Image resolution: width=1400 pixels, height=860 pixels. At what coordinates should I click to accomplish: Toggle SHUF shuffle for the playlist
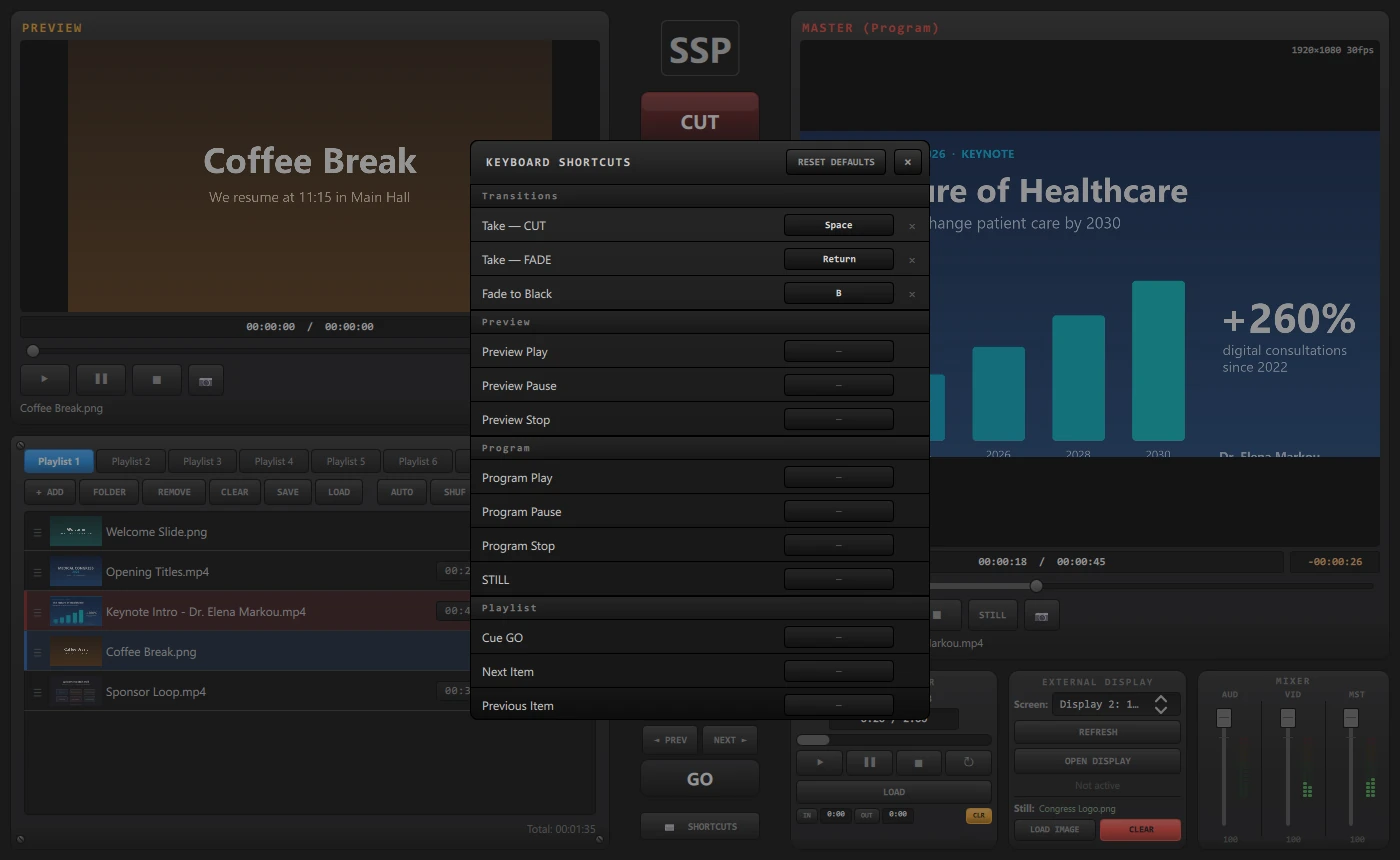click(452, 492)
